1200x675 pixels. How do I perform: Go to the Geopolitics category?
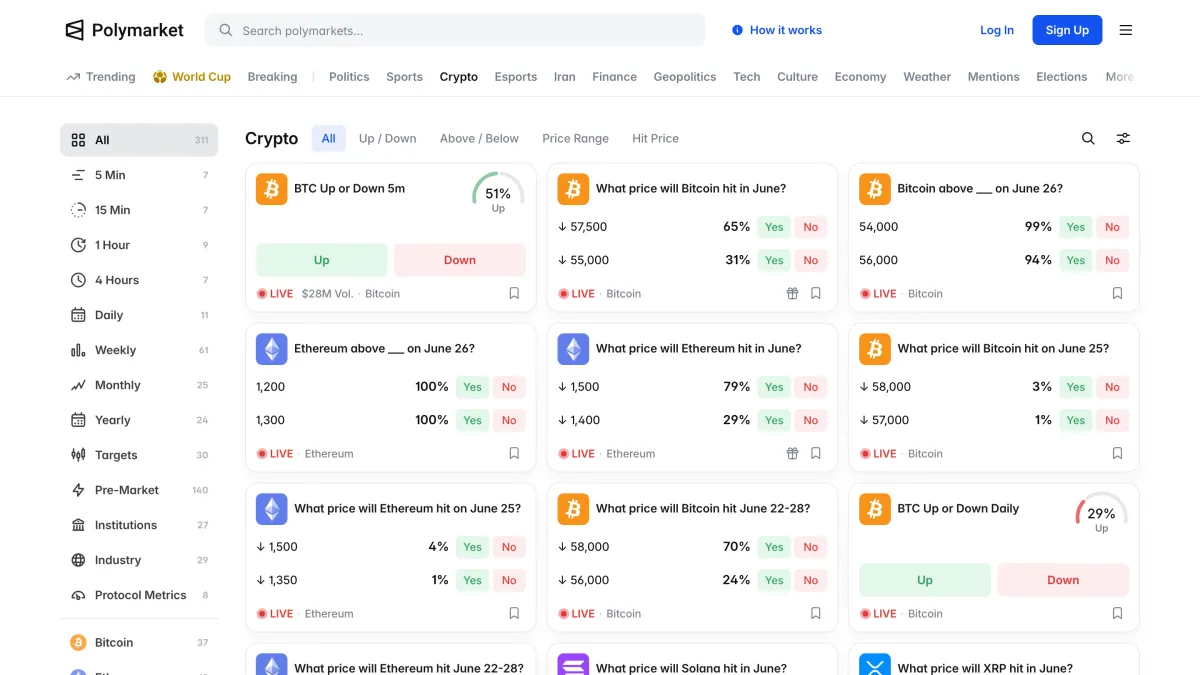(x=685, y=77)
